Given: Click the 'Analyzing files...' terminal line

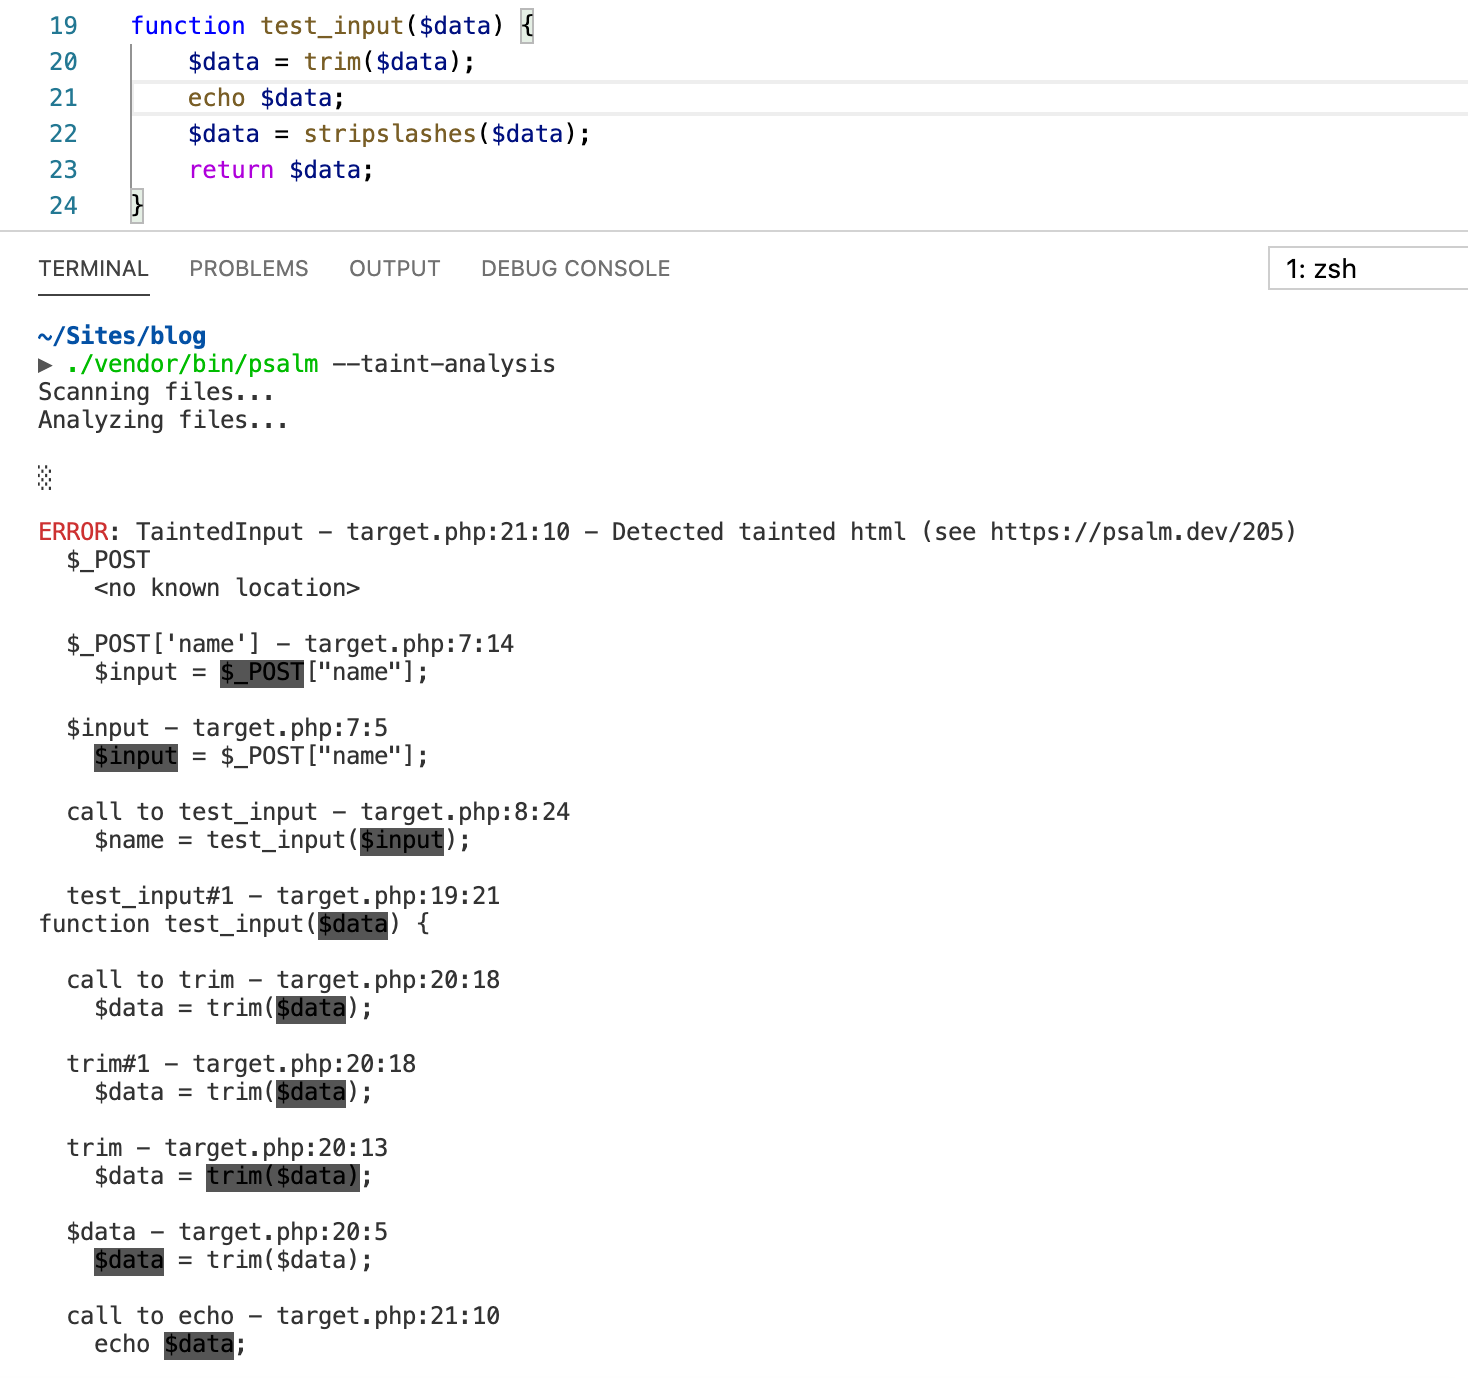Looking at the screenshot, I should pos(163,419).
